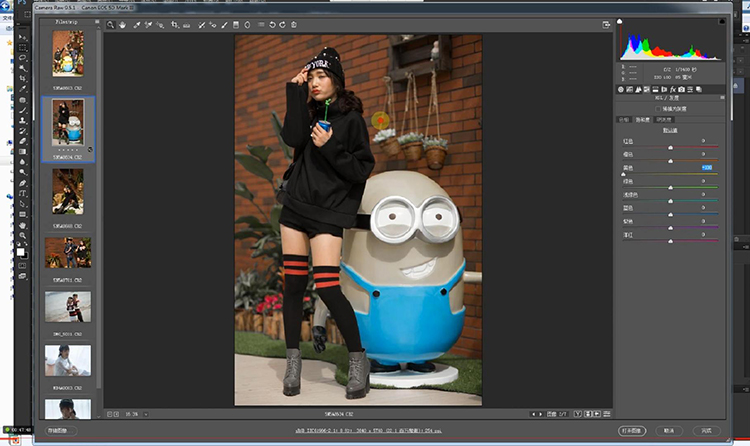The height and width of the screenshot is (446, 750).
Task: Switch to the Luminance tab
Action: click(664, 120)
